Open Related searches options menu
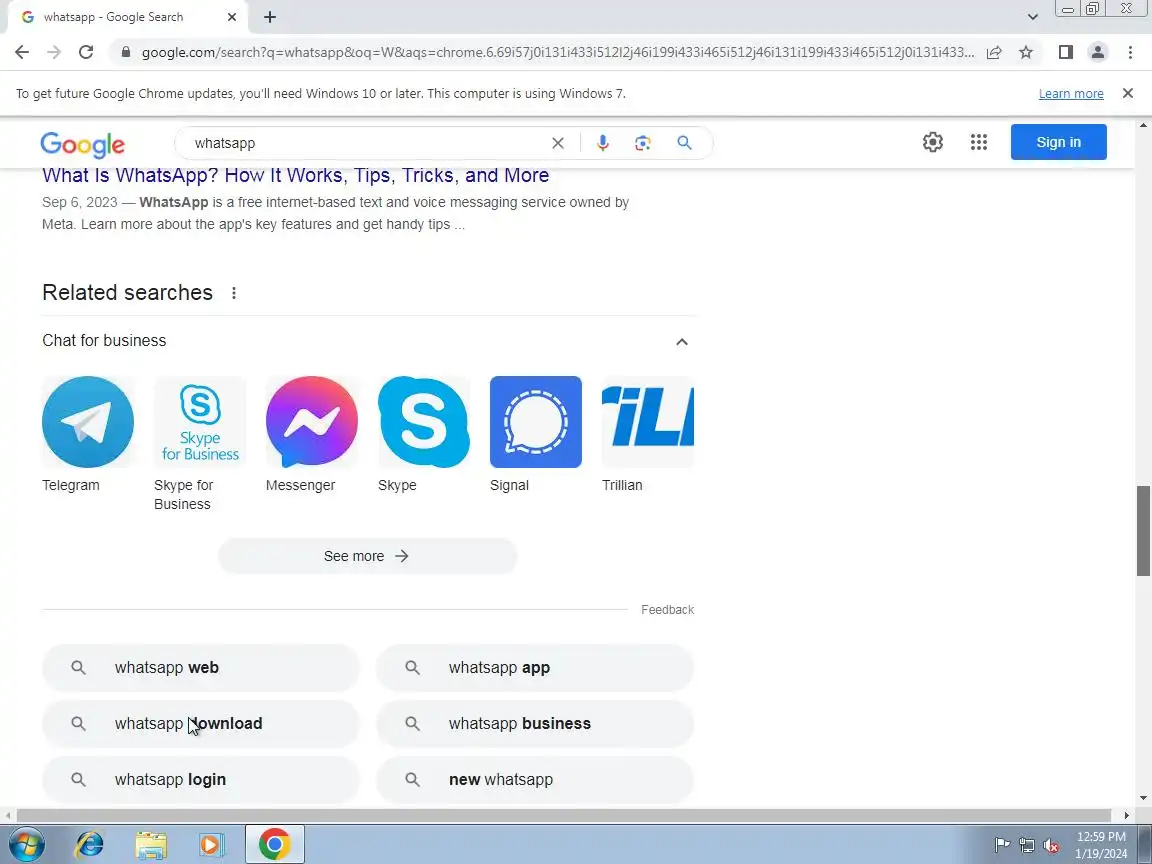This screenshot has width=1152, height=864. click(x=234, y=293)
